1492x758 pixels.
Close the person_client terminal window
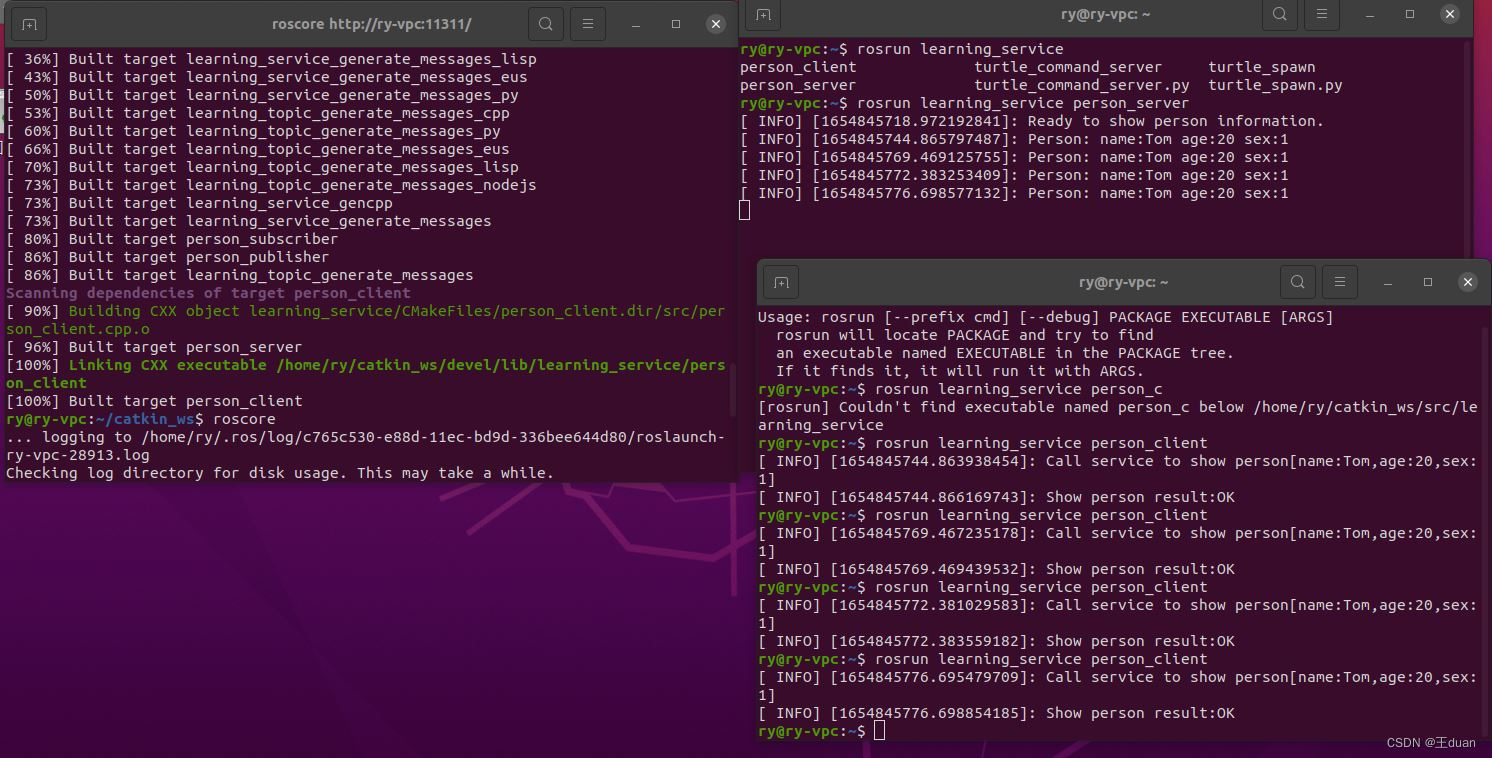click(x=1468, y=282)
